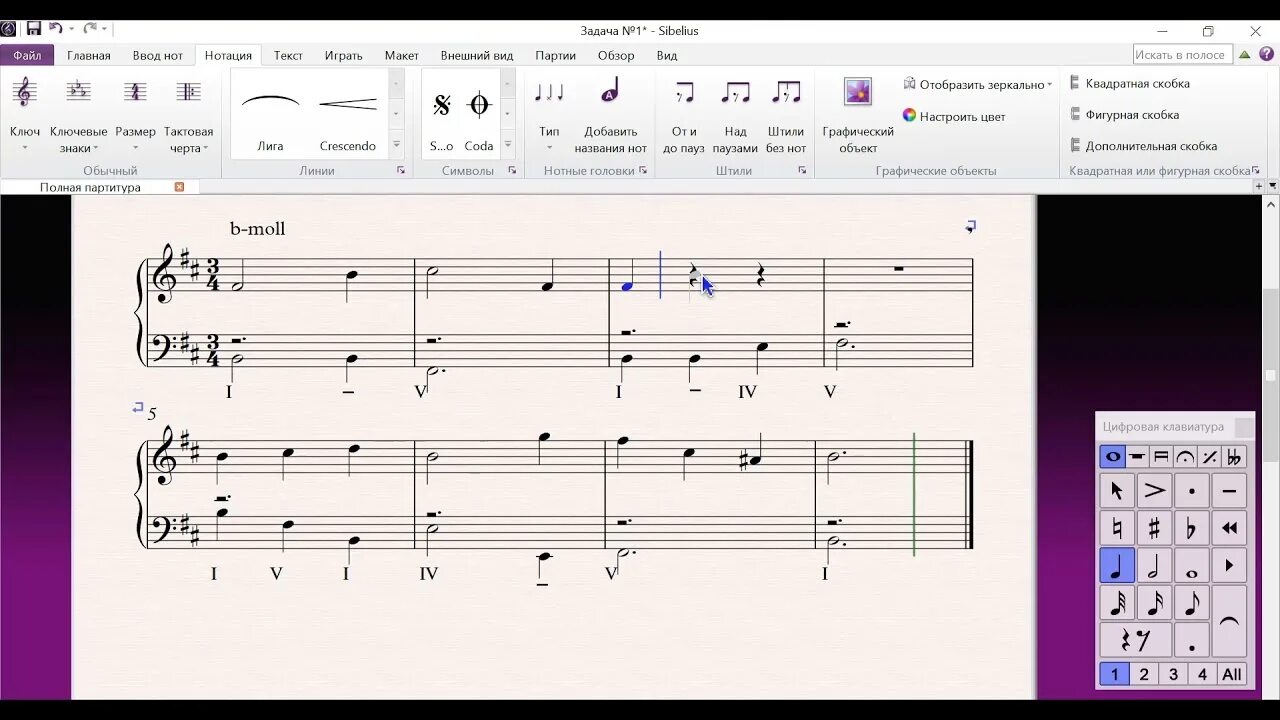
Task: Switch to more notes keypad layout
Action: 1137,457
